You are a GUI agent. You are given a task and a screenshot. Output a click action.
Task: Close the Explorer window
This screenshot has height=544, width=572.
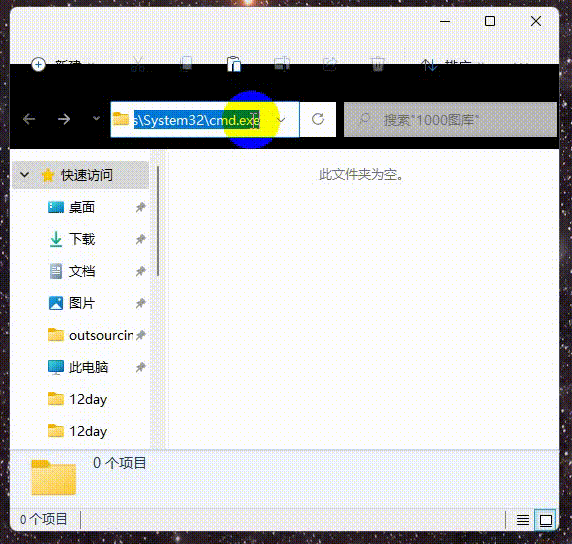pos(536,21)
